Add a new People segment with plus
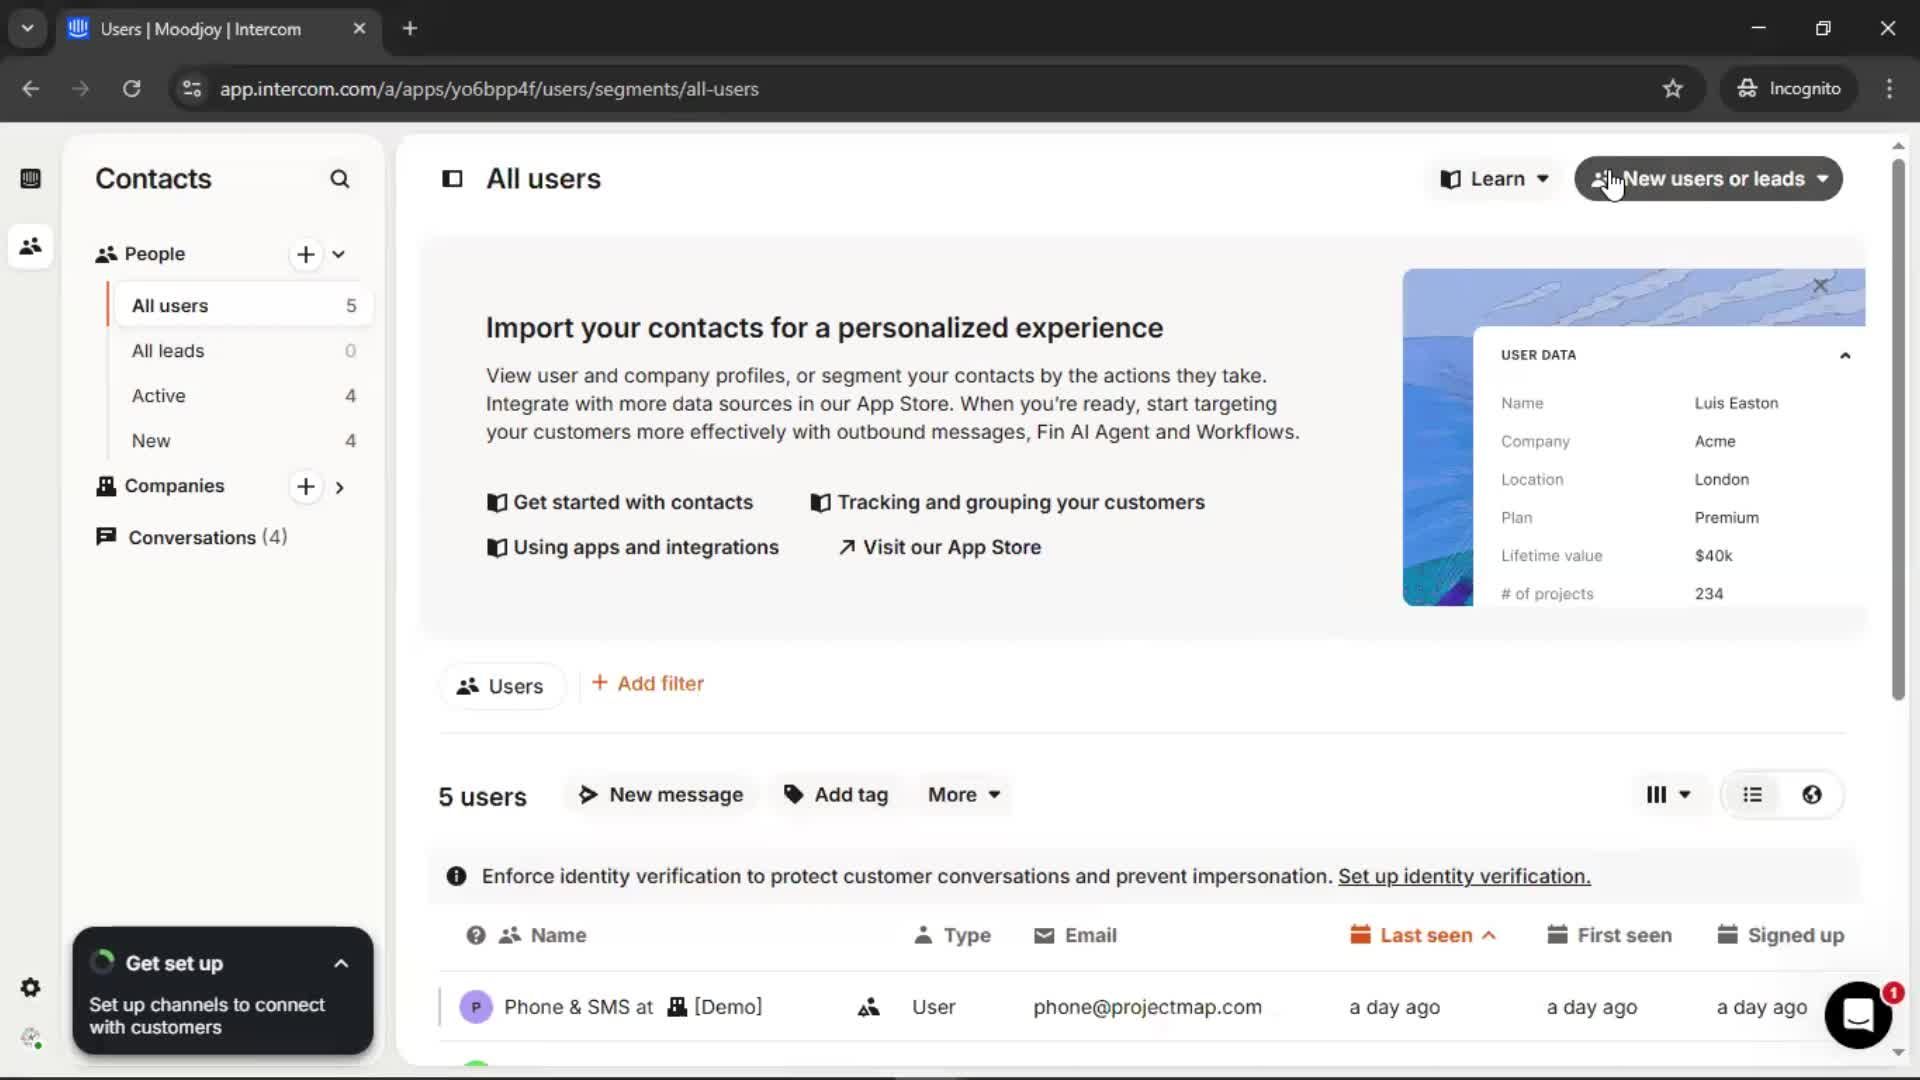Image resolution: width=1920 pixels, height=1080 pixels. coord(306,254)
